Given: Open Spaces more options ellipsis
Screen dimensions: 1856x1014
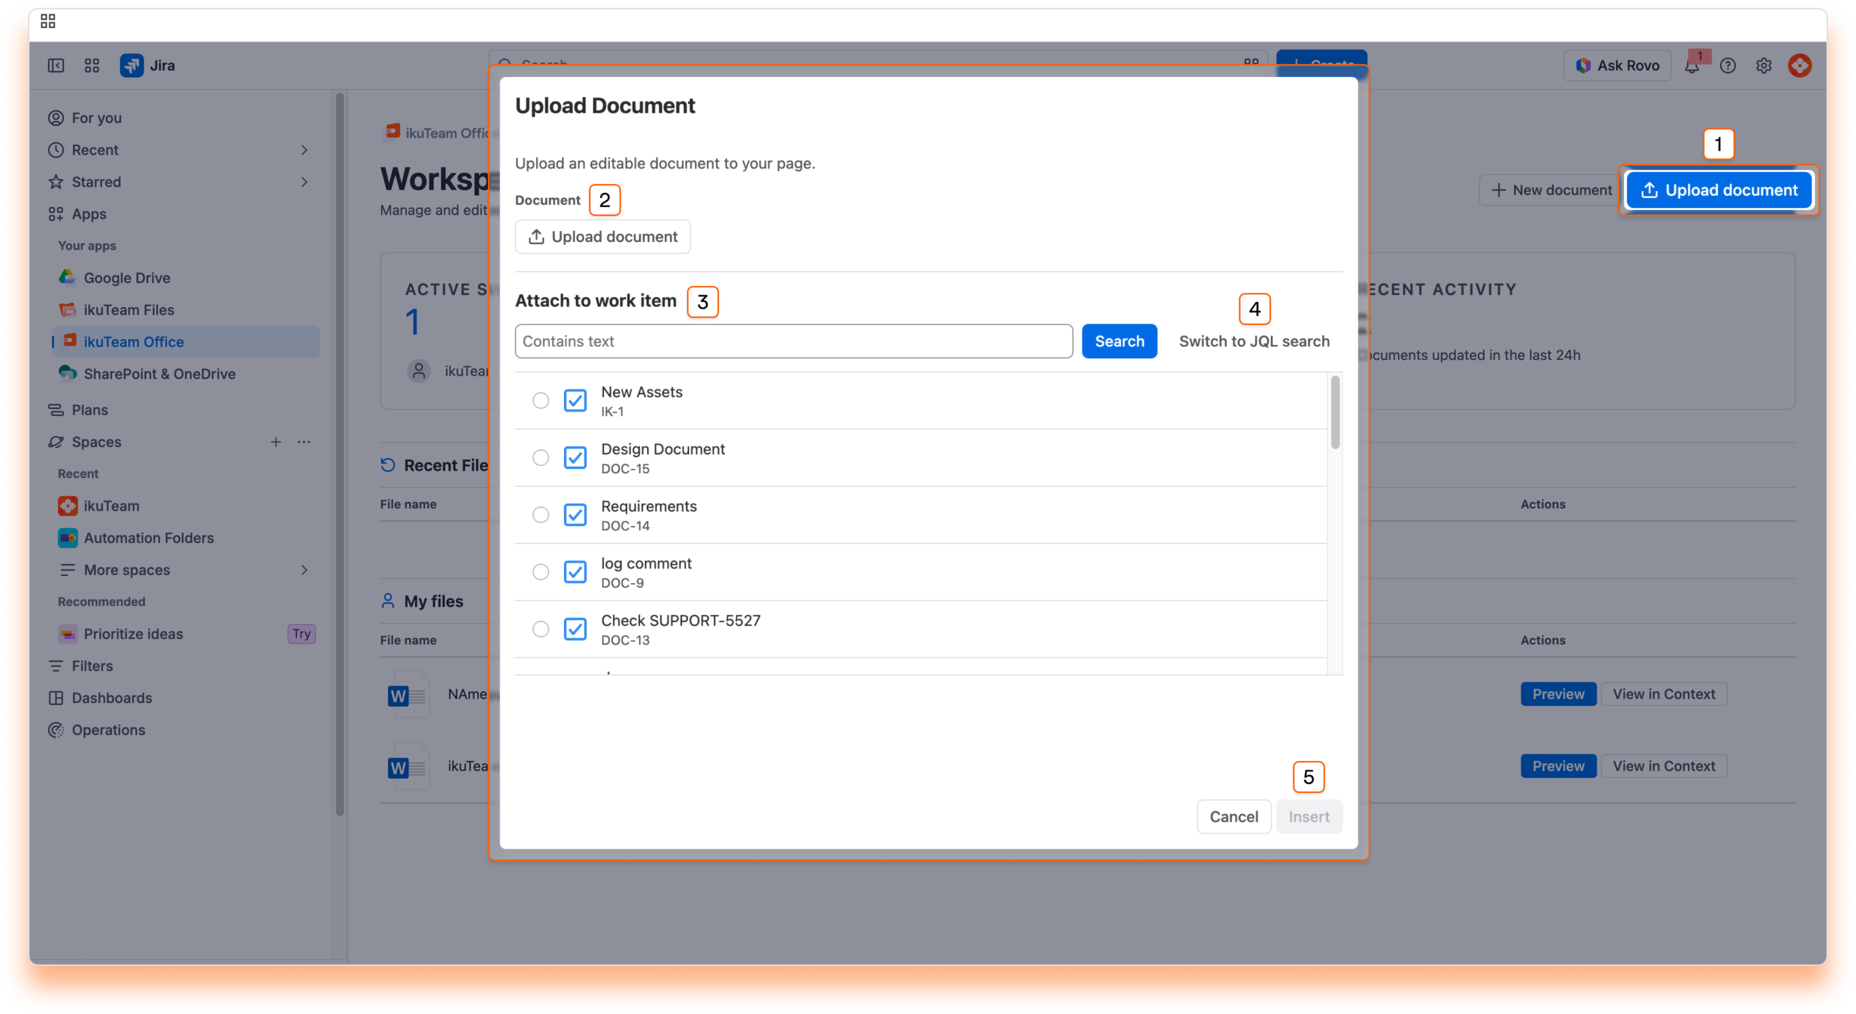Looking at the screenshot, I should click(x=304, y=442).
